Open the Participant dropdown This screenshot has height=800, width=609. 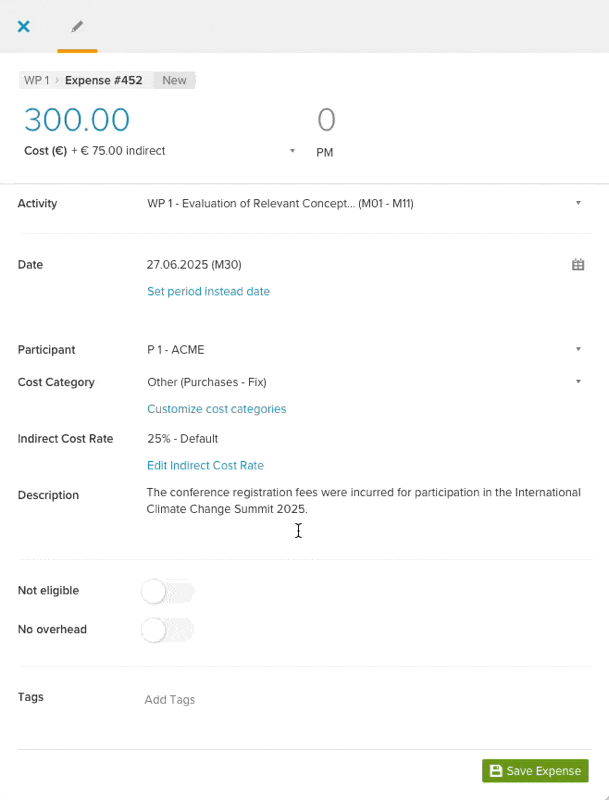pyautogui.click(x=364, y=349)
